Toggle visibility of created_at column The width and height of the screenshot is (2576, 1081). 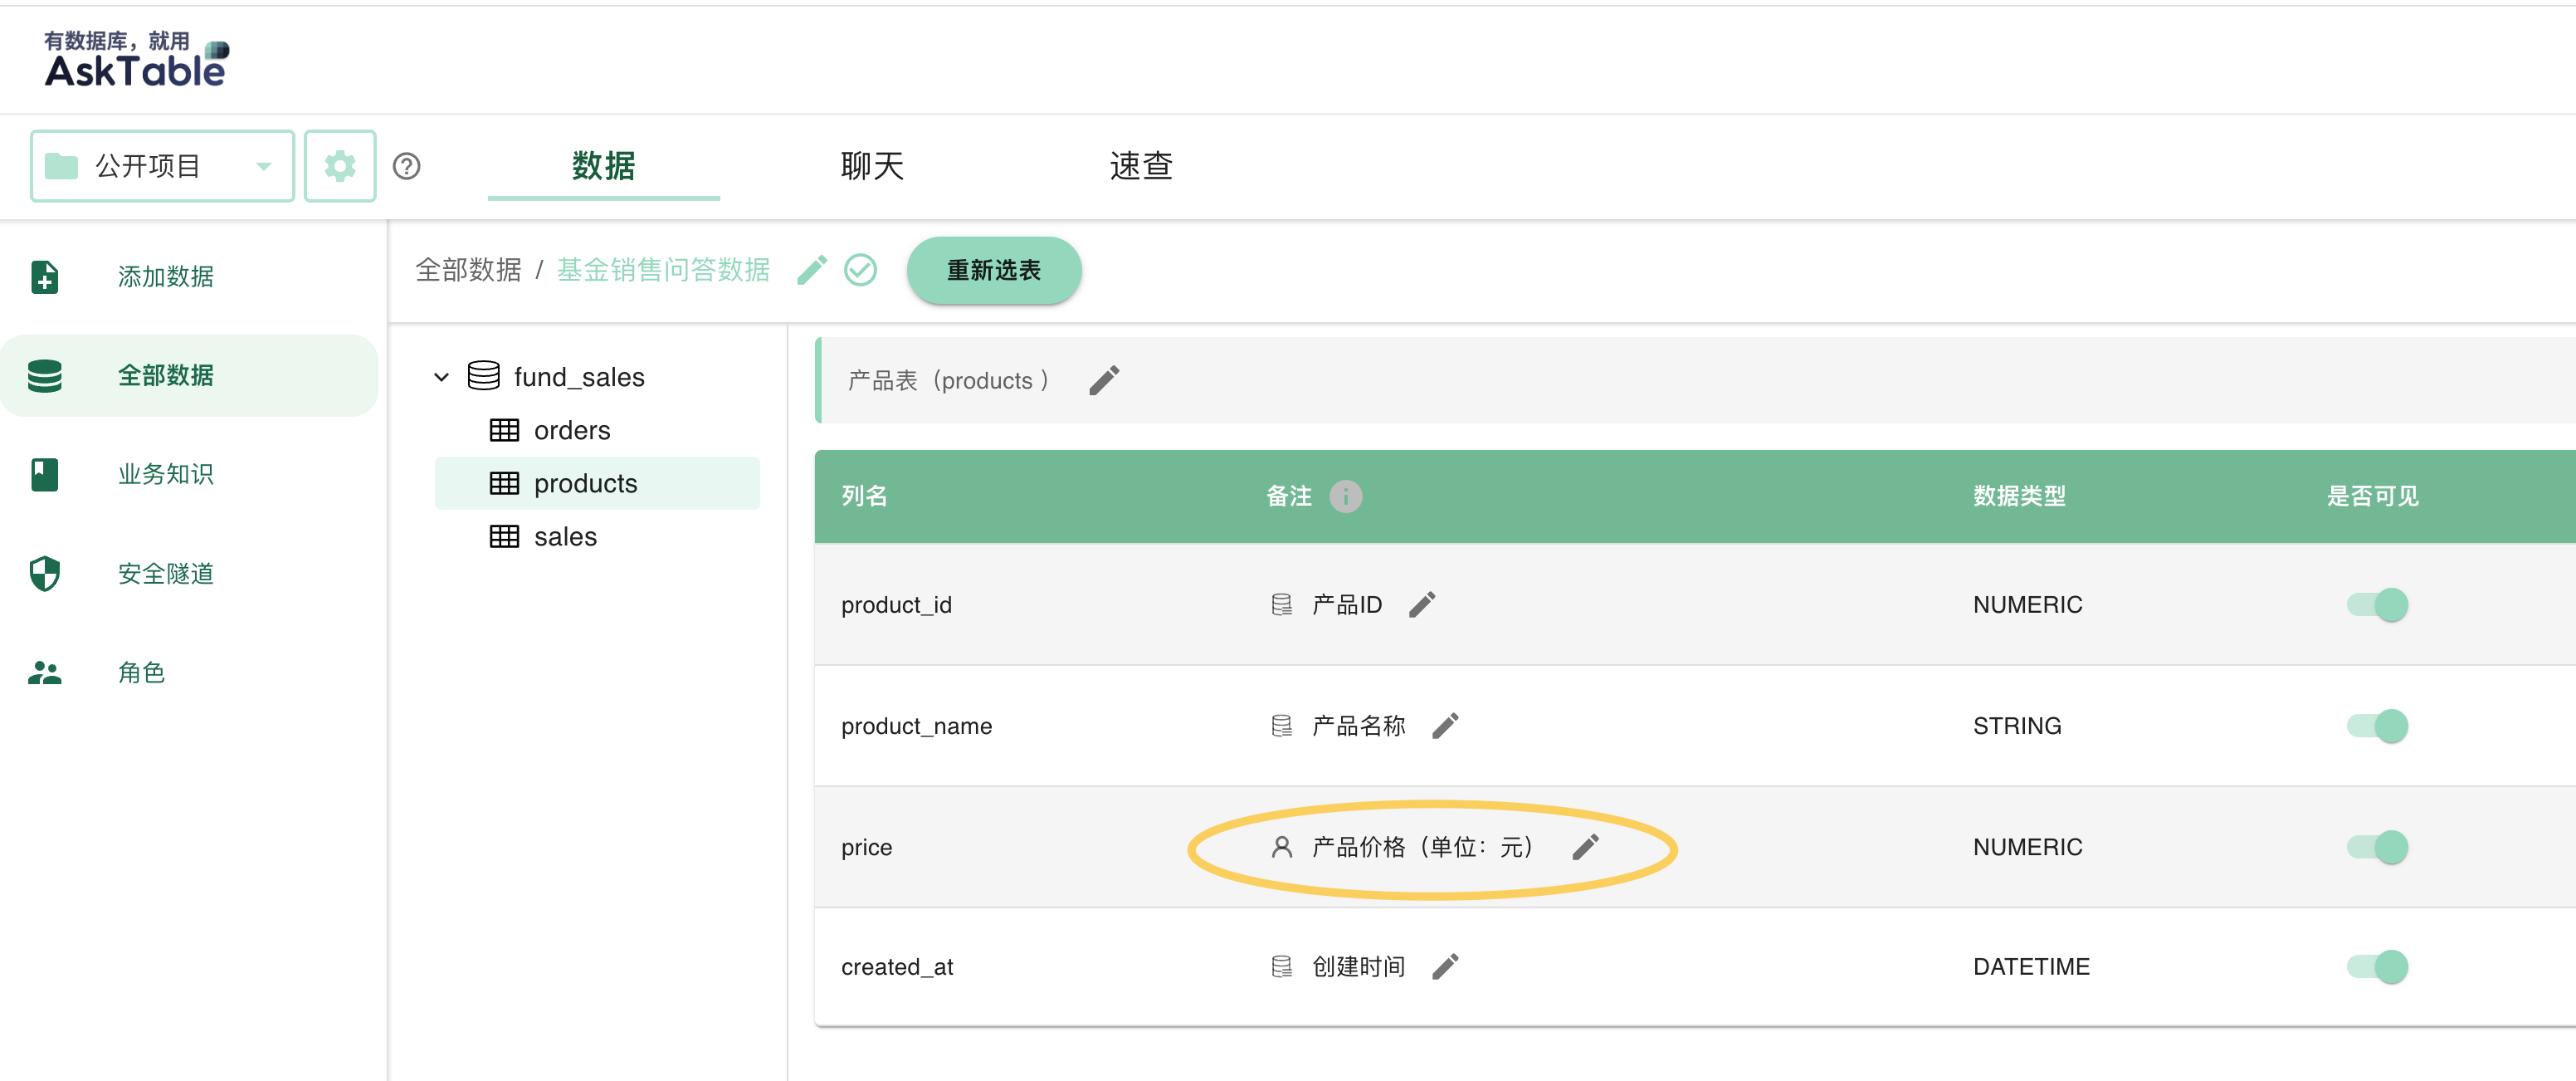coord(2377,966)
